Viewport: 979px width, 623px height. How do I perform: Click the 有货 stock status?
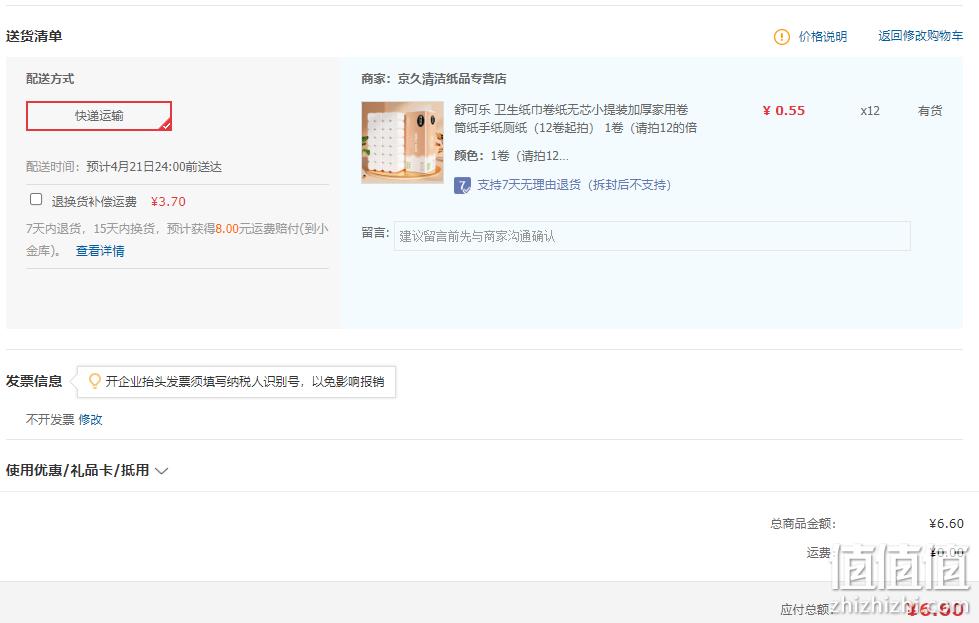(x=930, y=111)
